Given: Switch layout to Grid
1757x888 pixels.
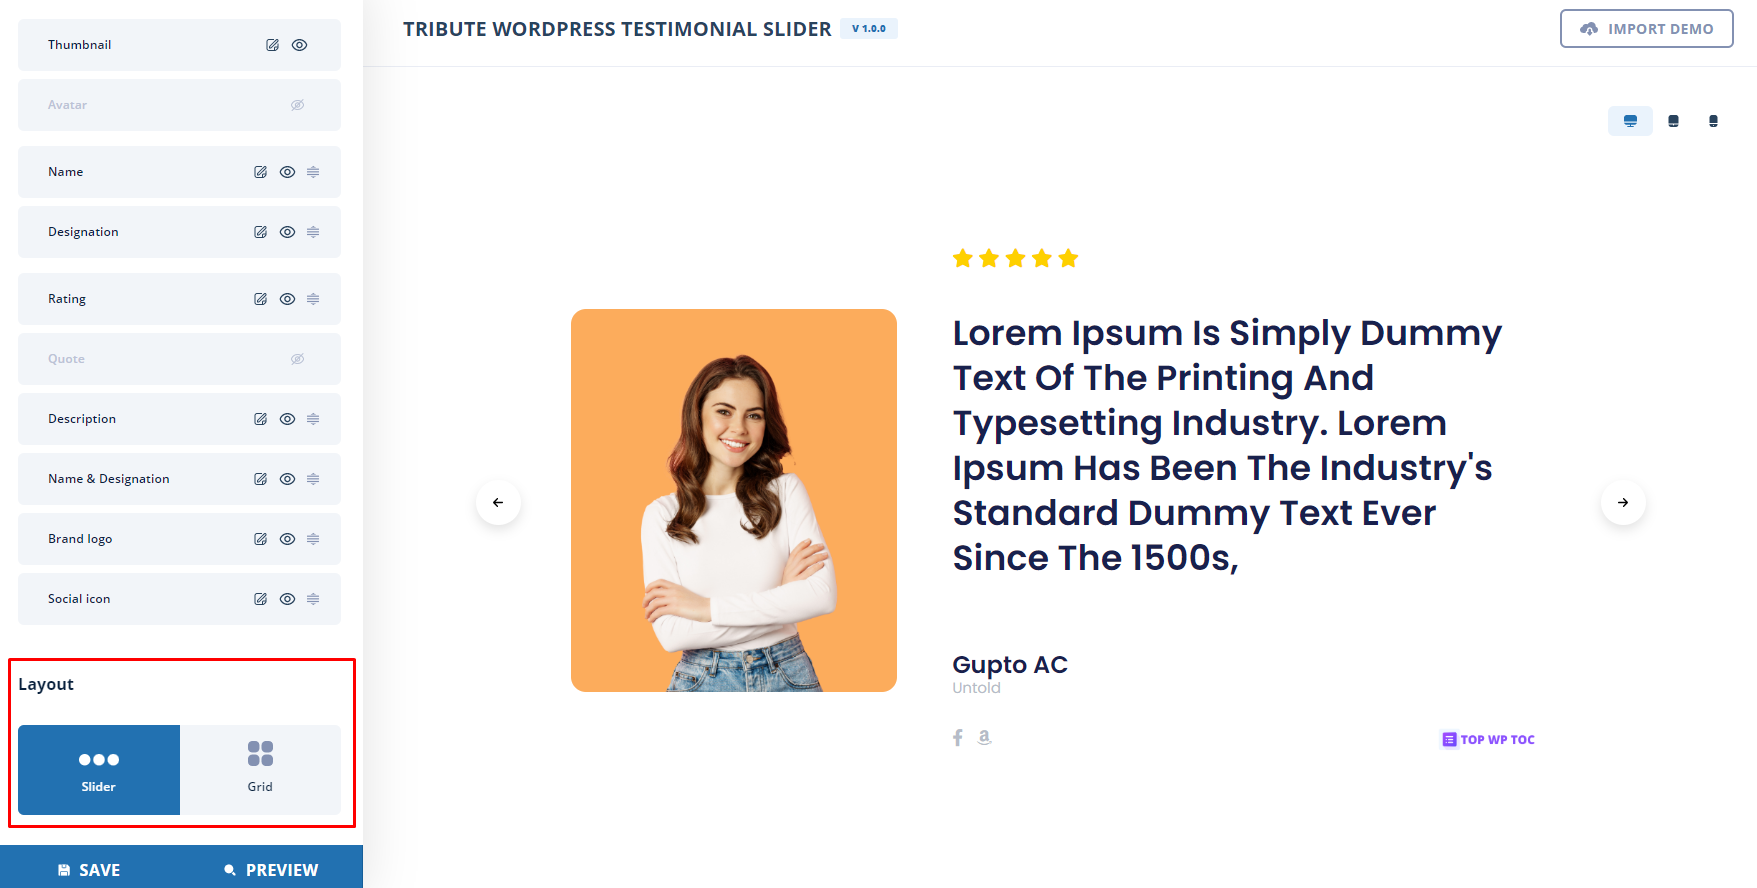Looking at the screenshot, I should [x=260, y=770].
